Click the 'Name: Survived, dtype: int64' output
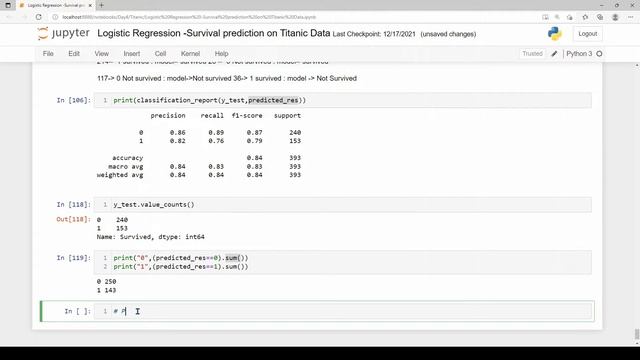The image size is (640, 360). (x=151, y=237)
